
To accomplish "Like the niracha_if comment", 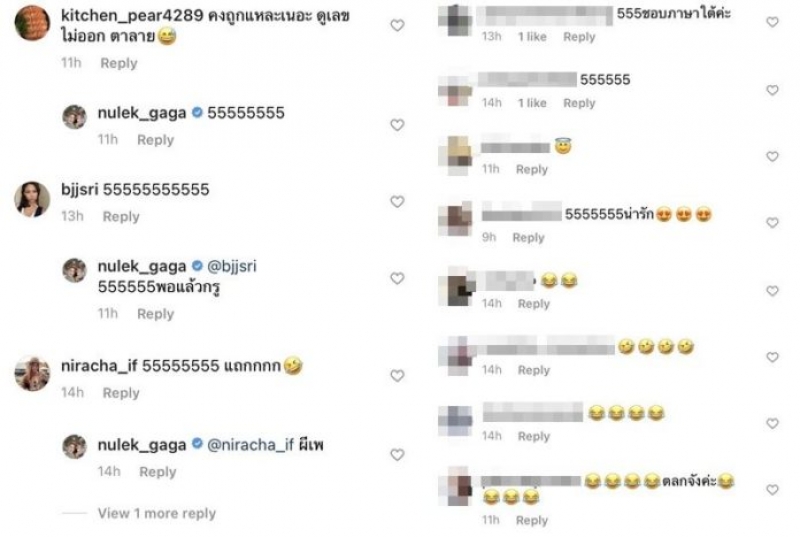I will point(397,375).
